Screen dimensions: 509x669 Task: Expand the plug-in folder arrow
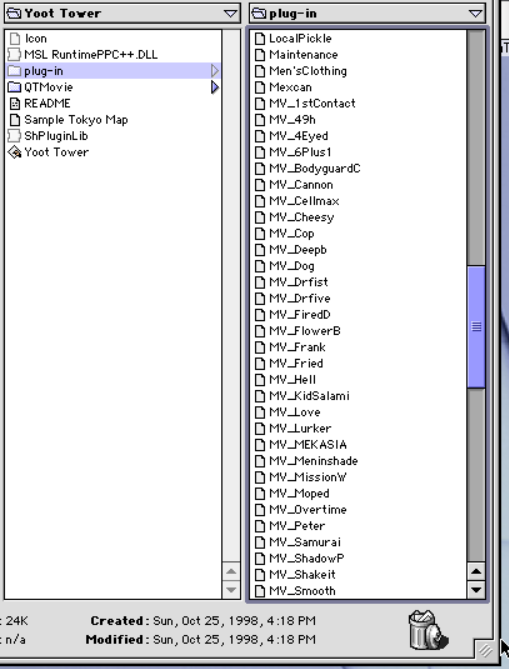215,71
